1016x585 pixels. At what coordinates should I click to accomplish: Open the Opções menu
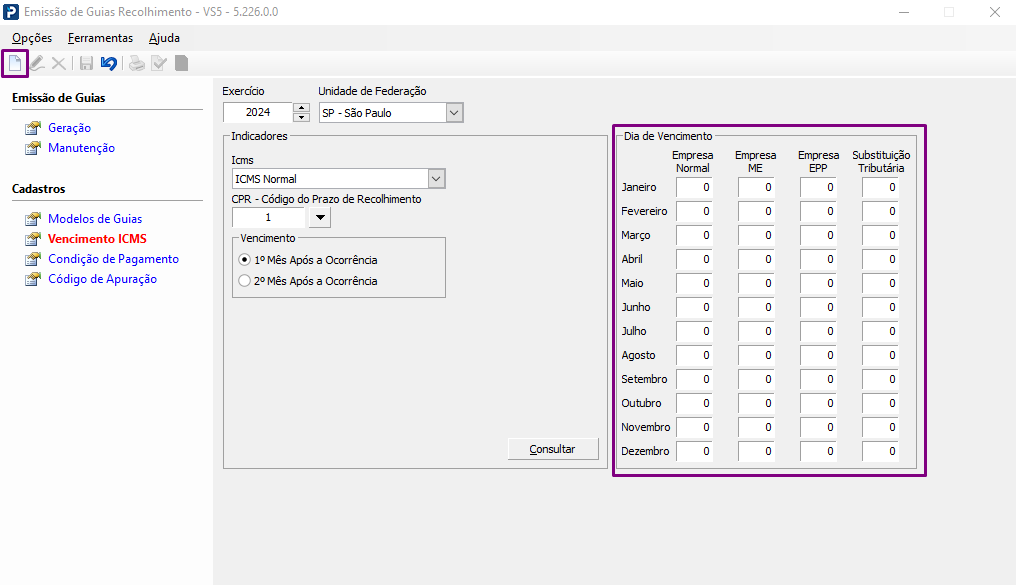pyautogui.click(x=32, y=38)
